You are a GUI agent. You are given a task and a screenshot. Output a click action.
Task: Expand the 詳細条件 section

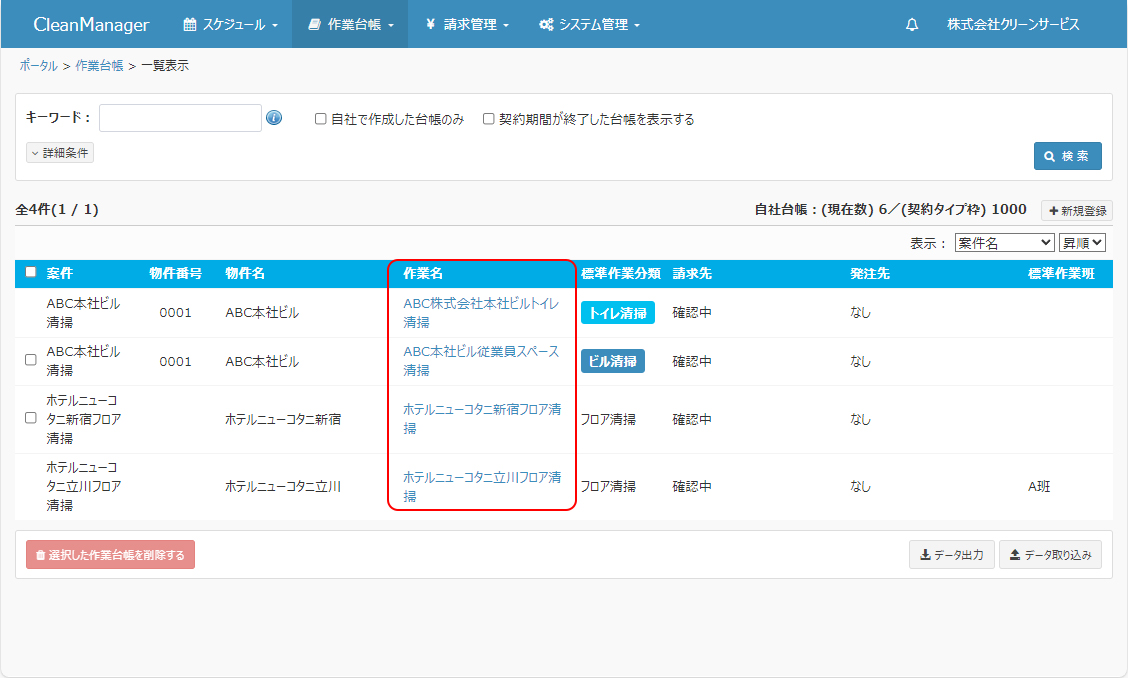tap(60, 153)
